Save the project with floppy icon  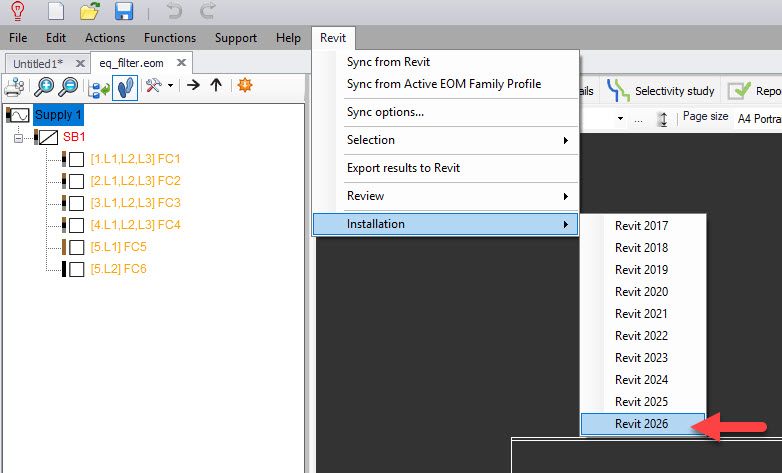point(124,10)
